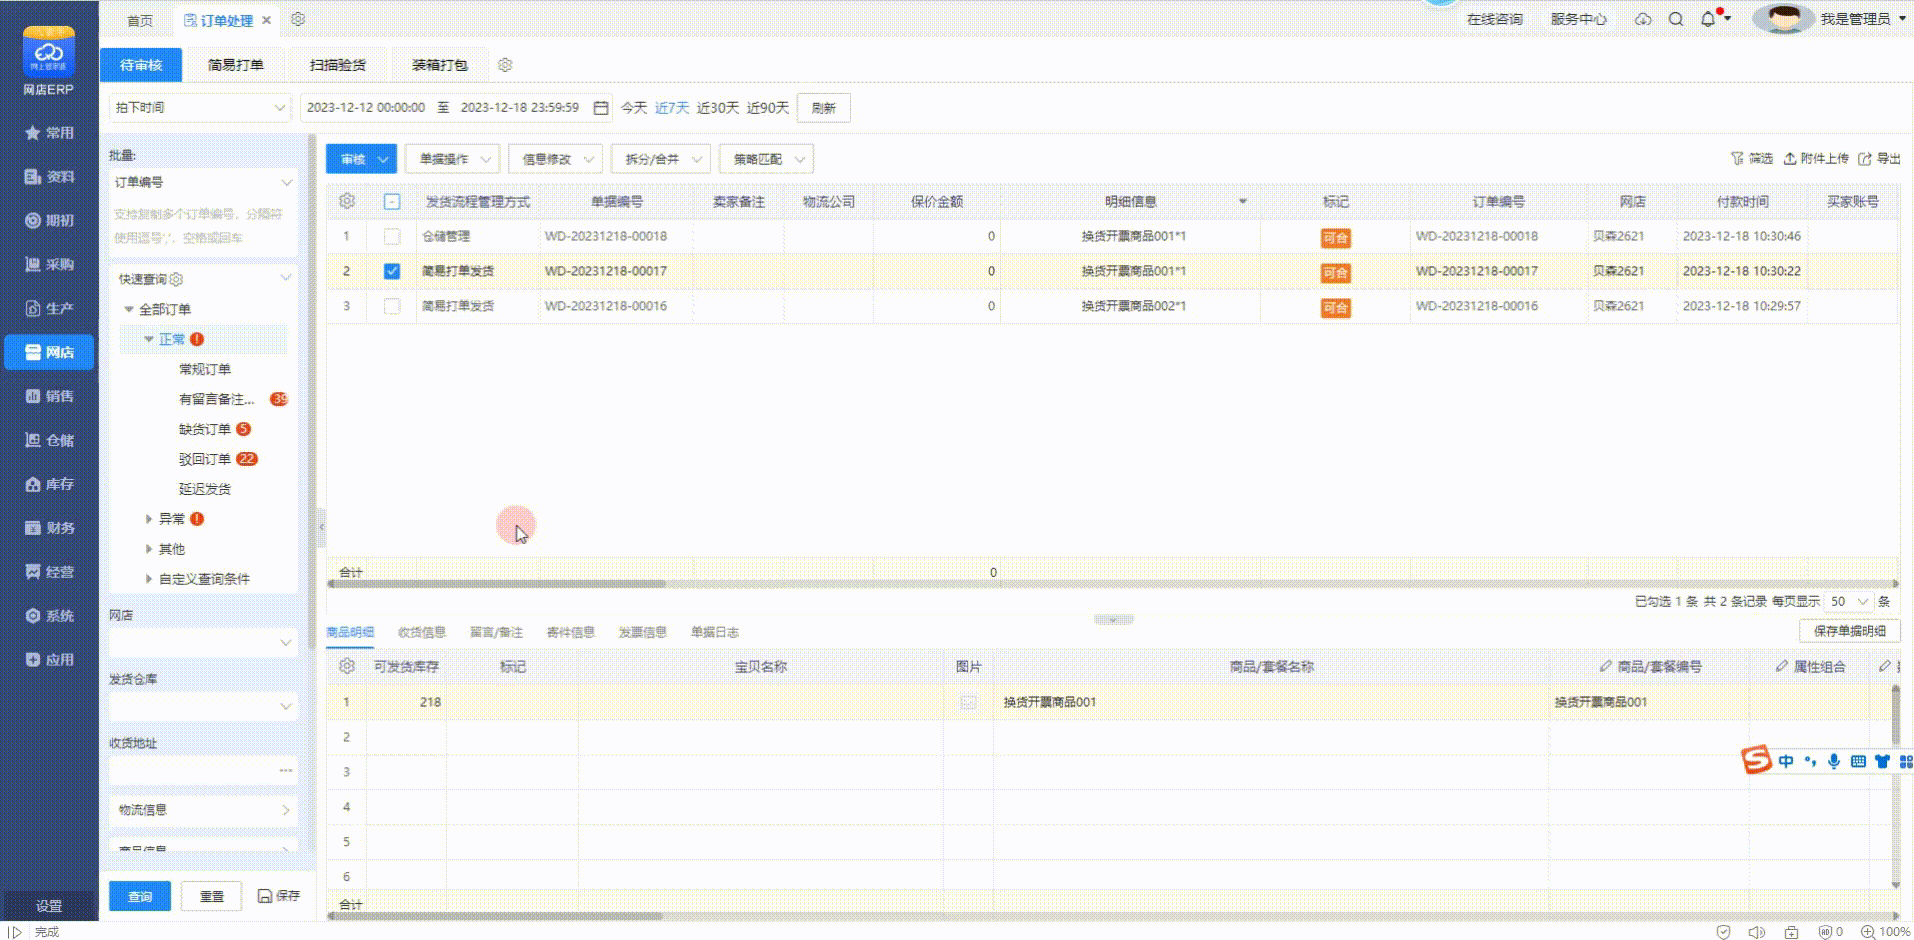Expand the 异常 tree node
This screenshot has width=1914, height=940.
149,519
